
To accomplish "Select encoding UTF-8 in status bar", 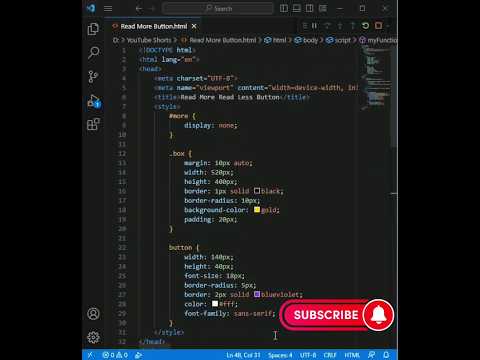I will click(x=308, y=355).
